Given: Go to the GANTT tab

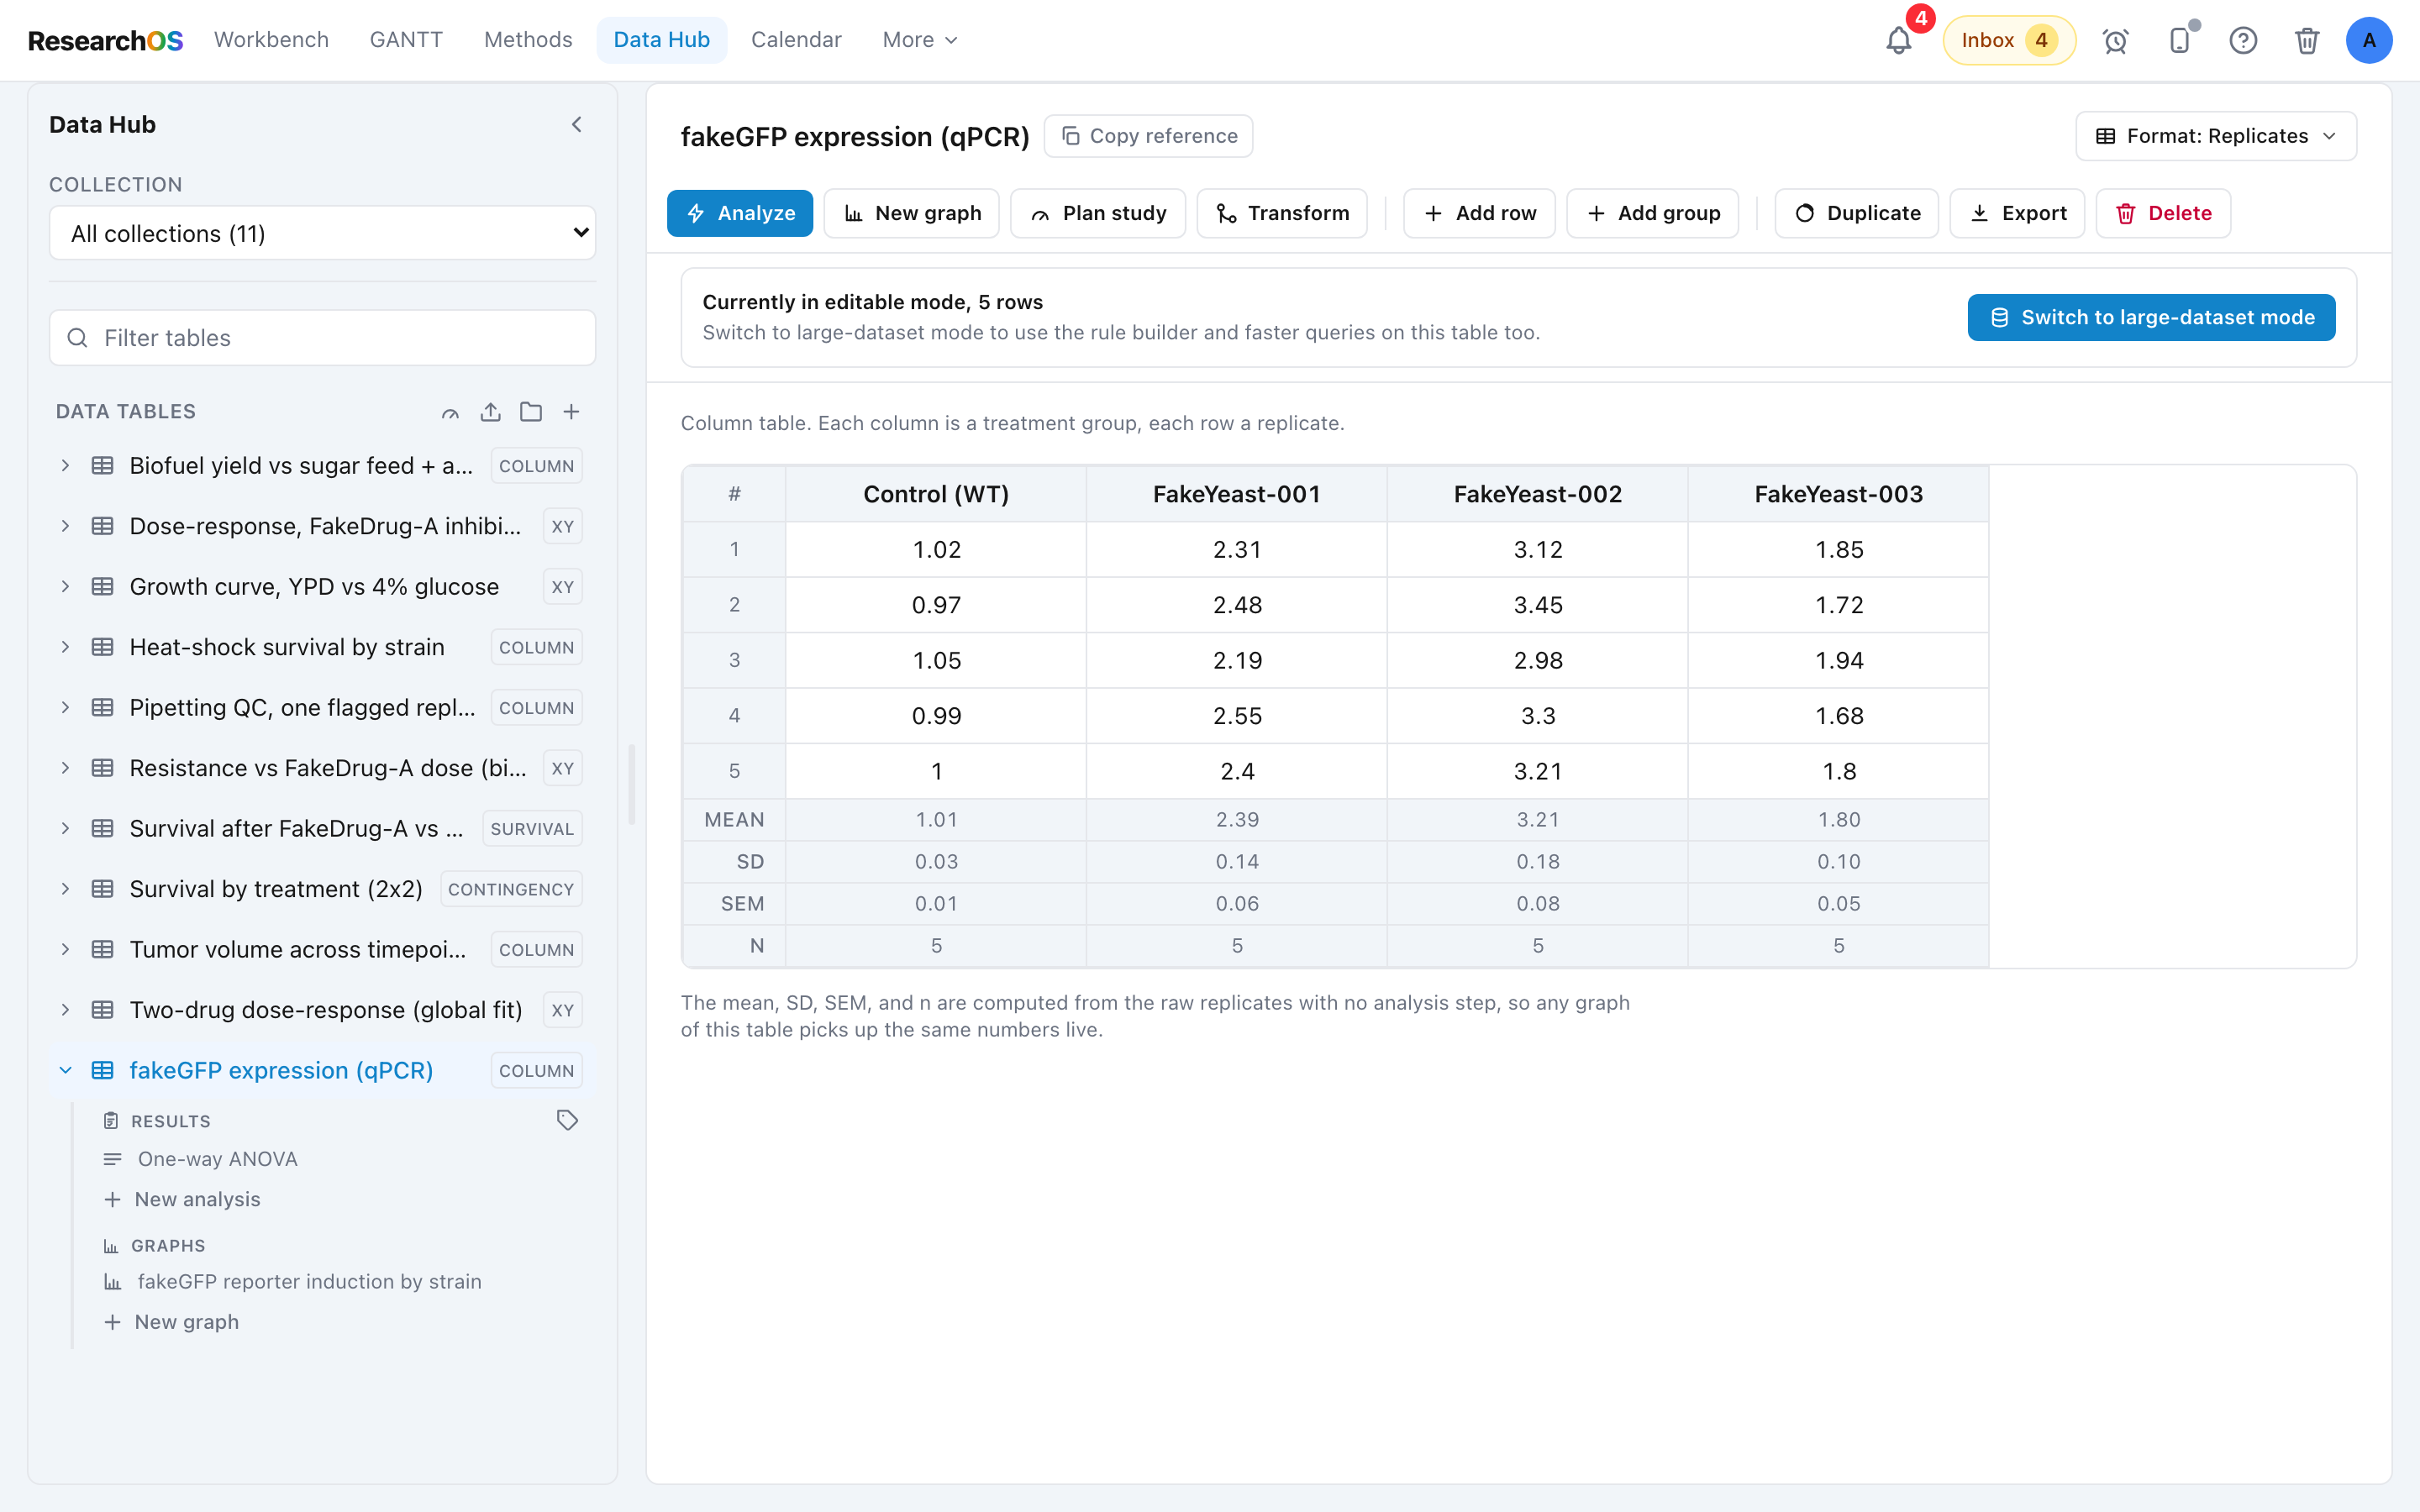Looking at the screenshot, I should [x=406, y=40].
